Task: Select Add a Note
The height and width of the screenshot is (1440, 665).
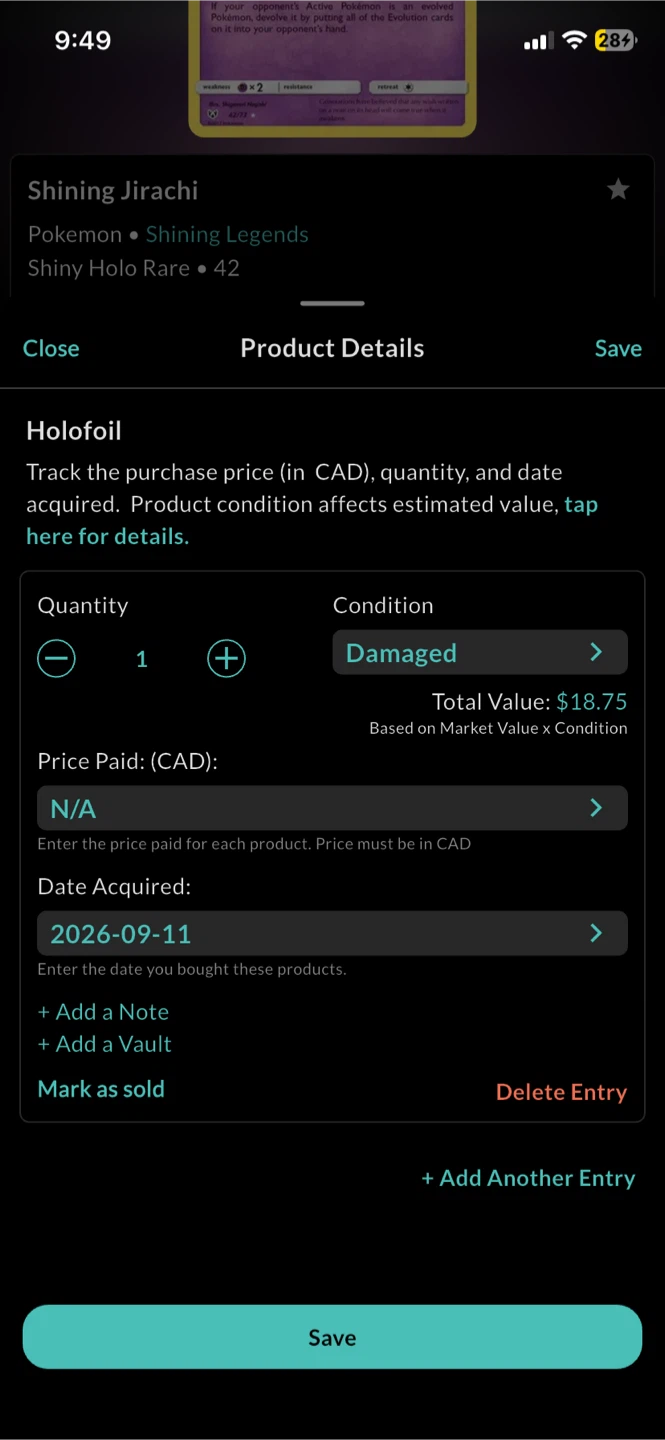Action: click(x=103, y=1012)
